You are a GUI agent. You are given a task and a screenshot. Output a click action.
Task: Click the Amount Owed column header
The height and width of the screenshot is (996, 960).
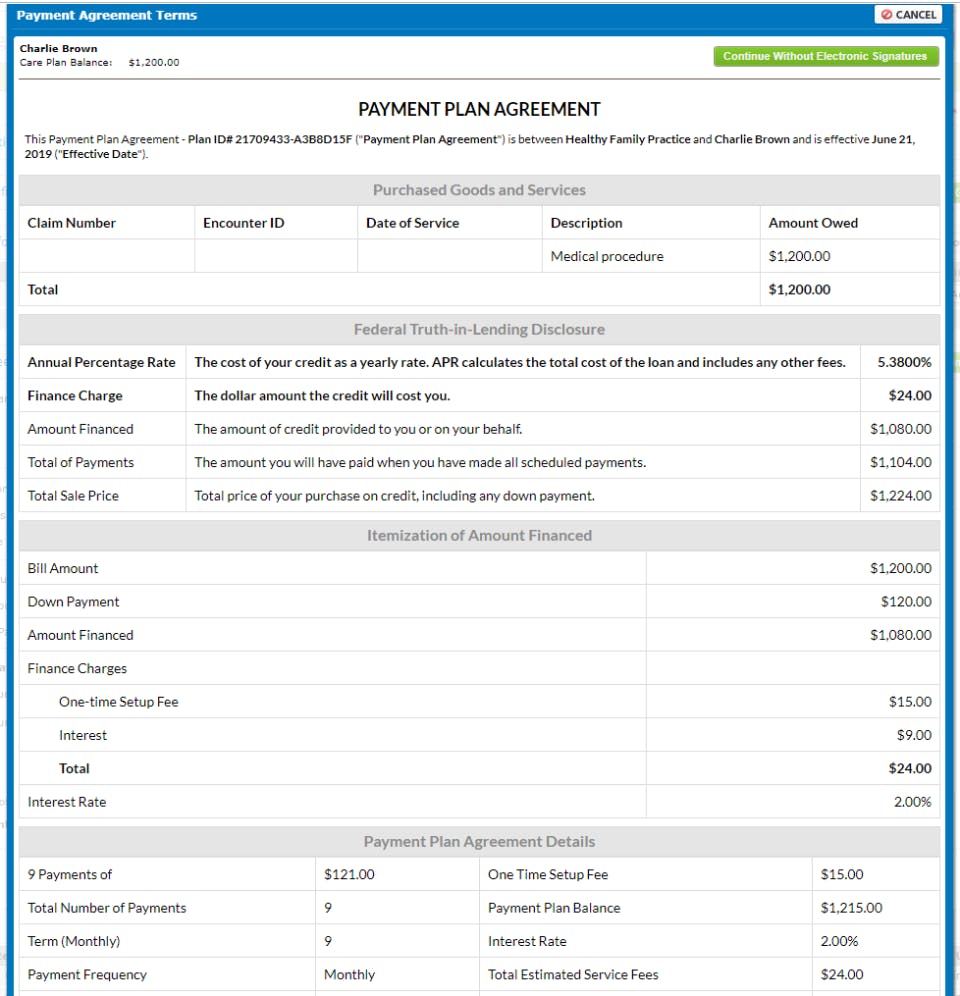click(x=813, y=223)
